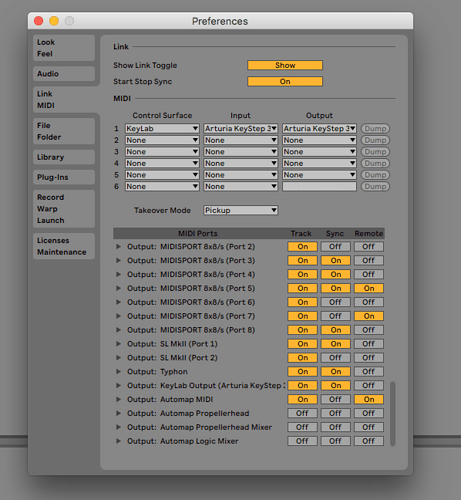461x500 pixels.
Task: Expand Output SL MkII Port 1 row
Action: 118,344
